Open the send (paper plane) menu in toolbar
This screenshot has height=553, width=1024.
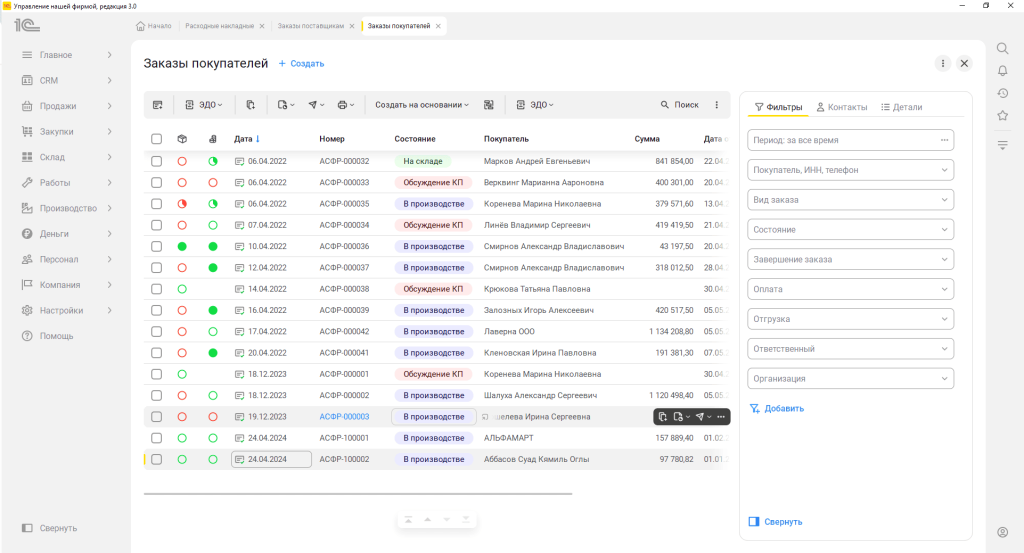pos(316,104)
